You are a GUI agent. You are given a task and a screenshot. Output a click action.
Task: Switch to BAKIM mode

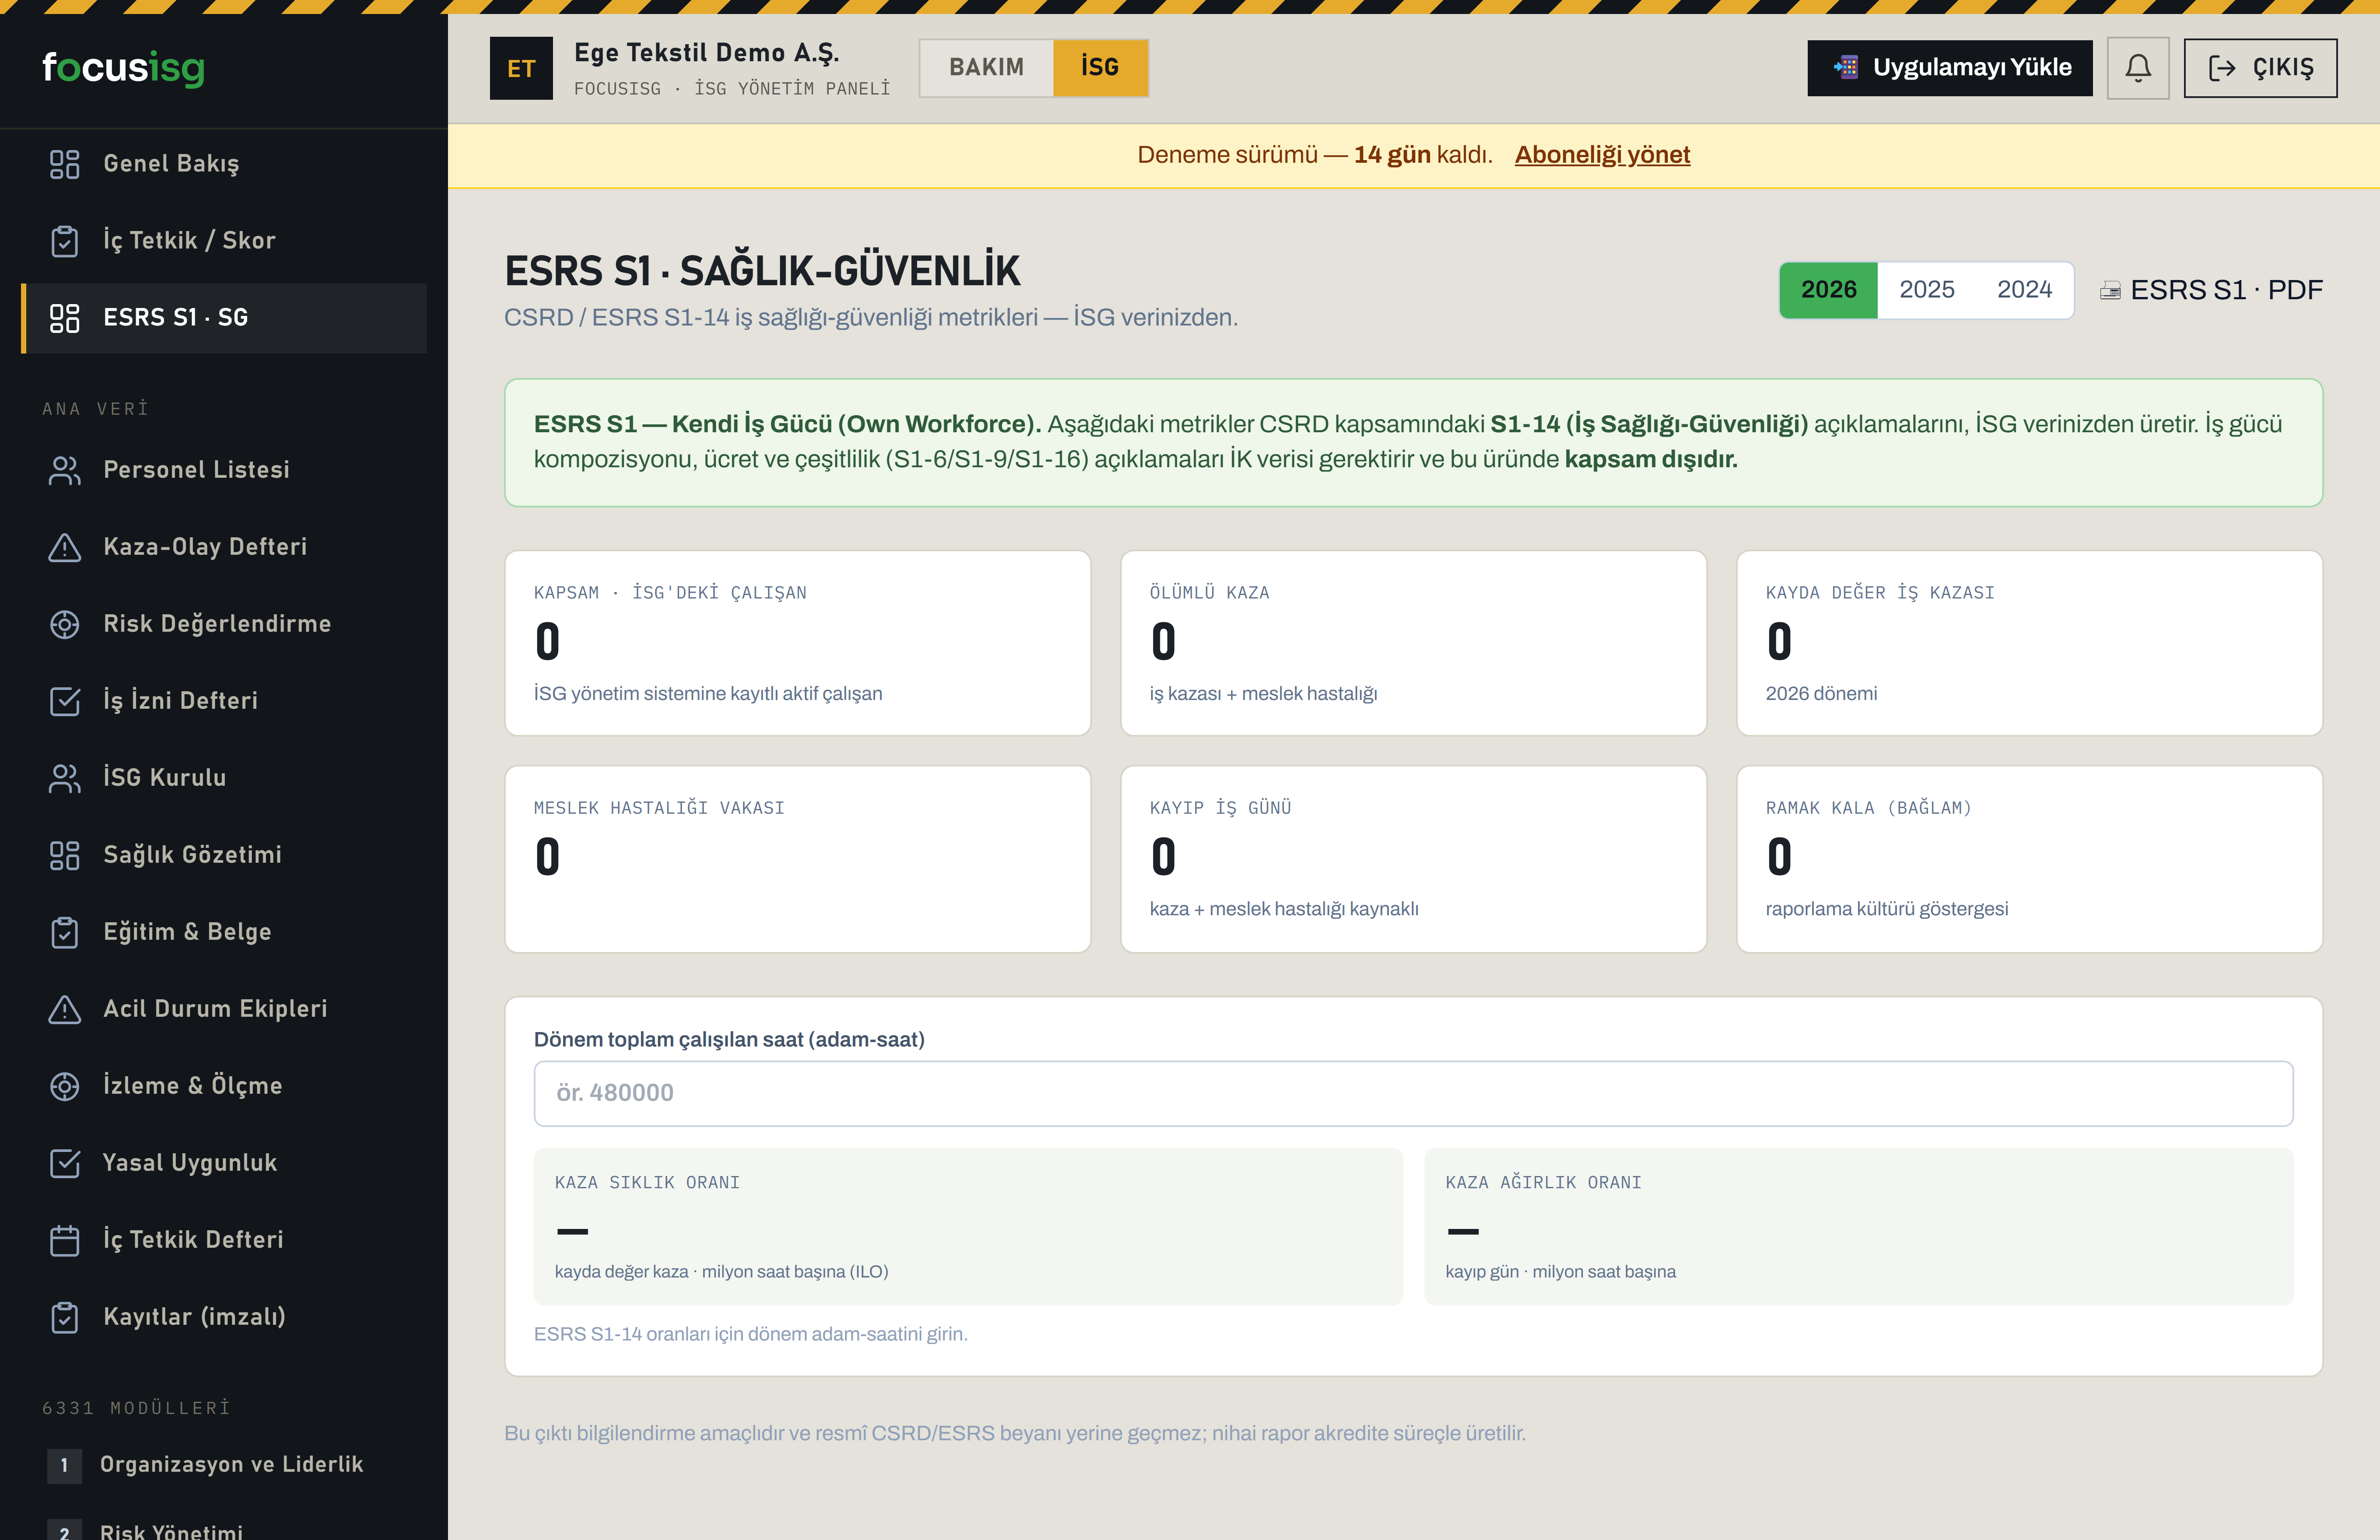point(986,68)
